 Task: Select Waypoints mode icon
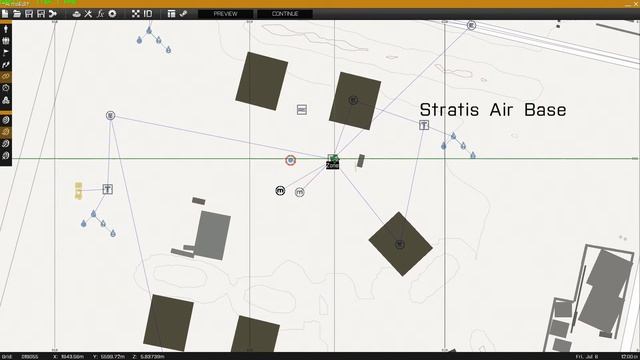coord(6,64)
